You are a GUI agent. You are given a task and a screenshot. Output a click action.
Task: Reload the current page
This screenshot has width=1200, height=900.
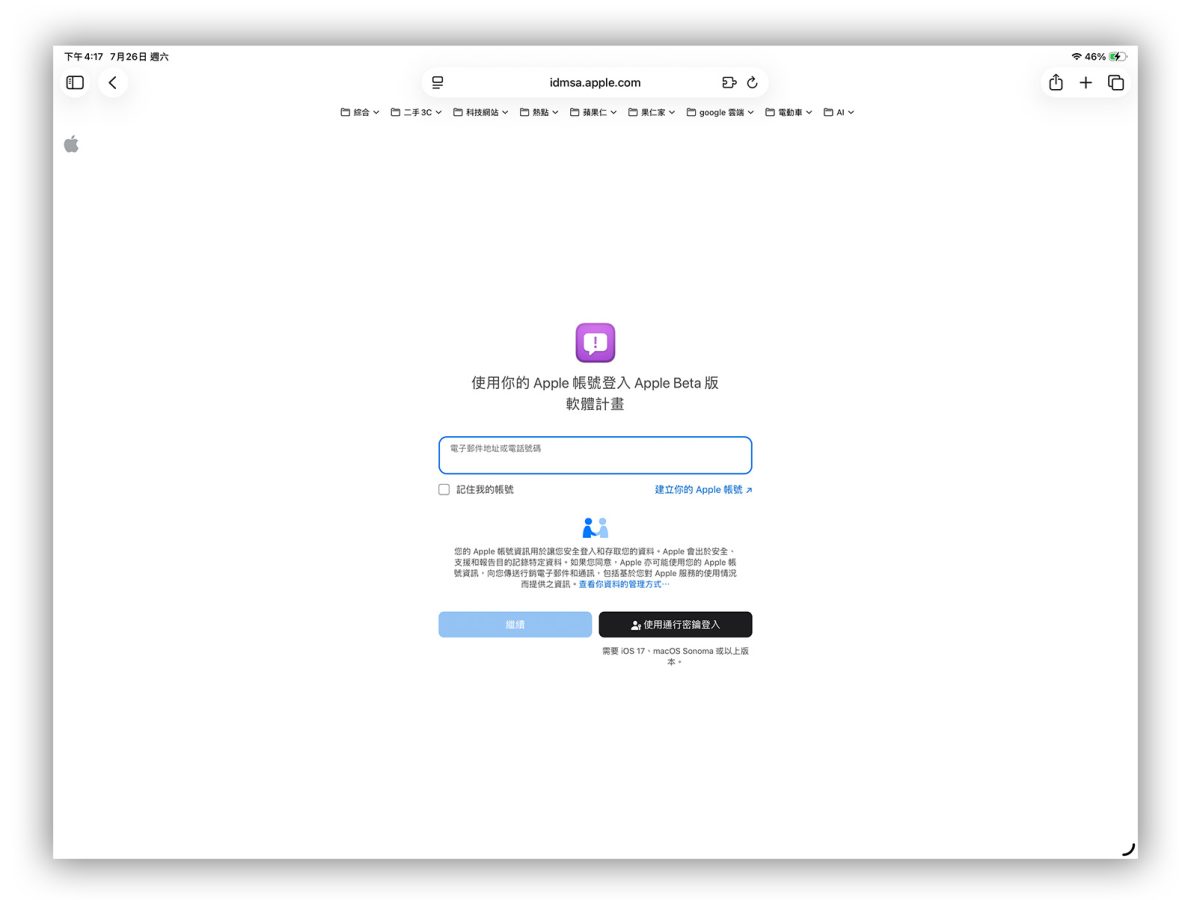click(752, 83)
